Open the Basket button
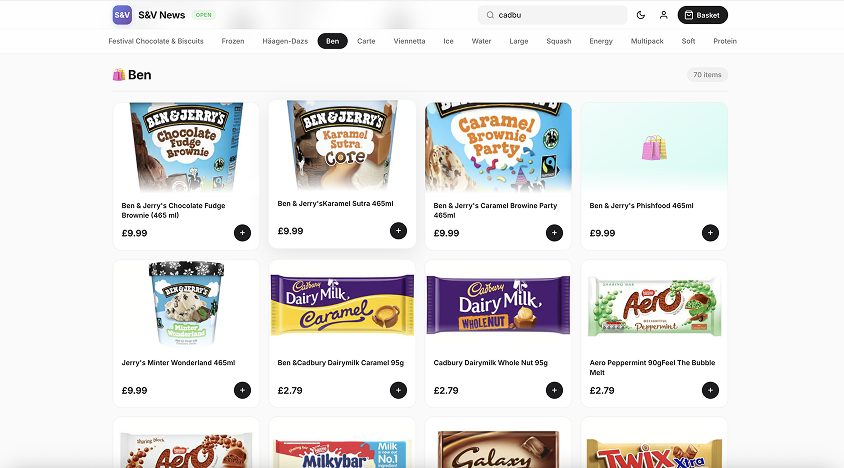This screenshot has width=844, height=468. 702,15
